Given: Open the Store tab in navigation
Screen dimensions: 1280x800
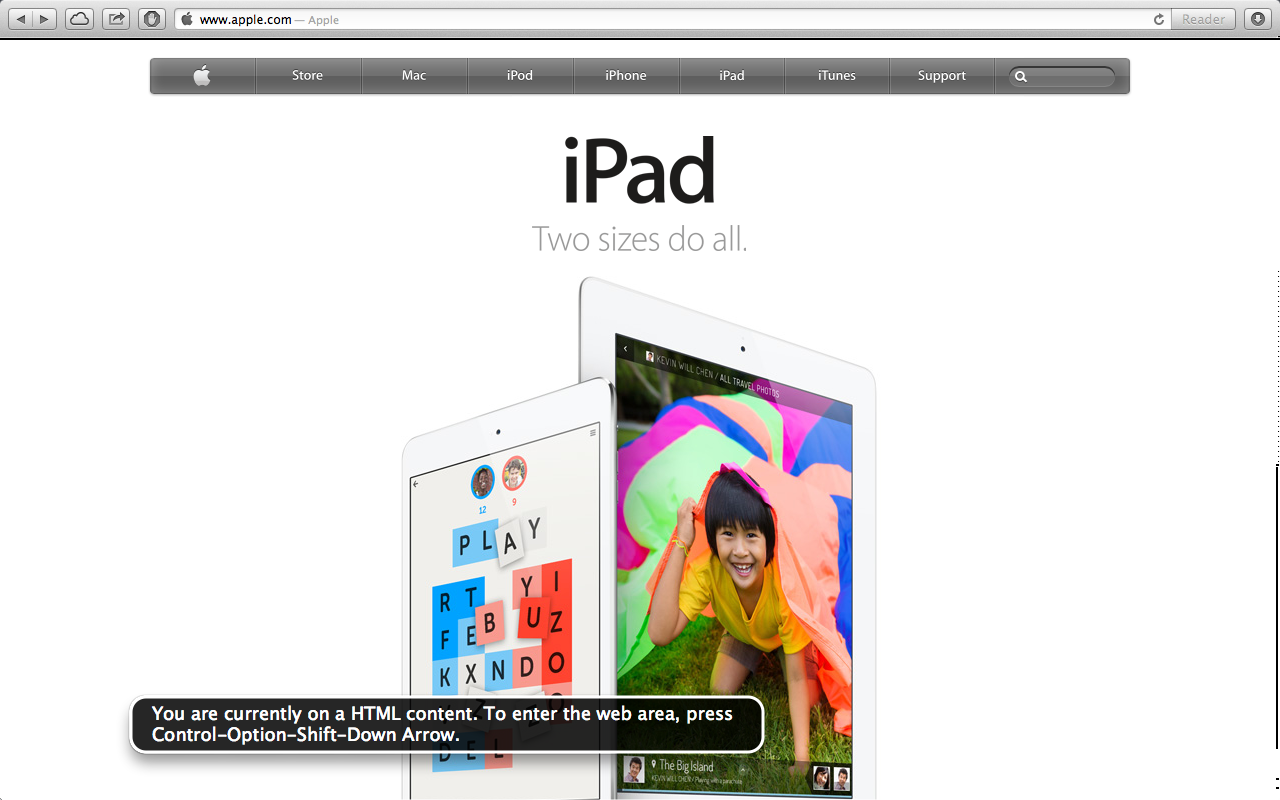Looking at the screenshot, I should click(x=308, y=76).
